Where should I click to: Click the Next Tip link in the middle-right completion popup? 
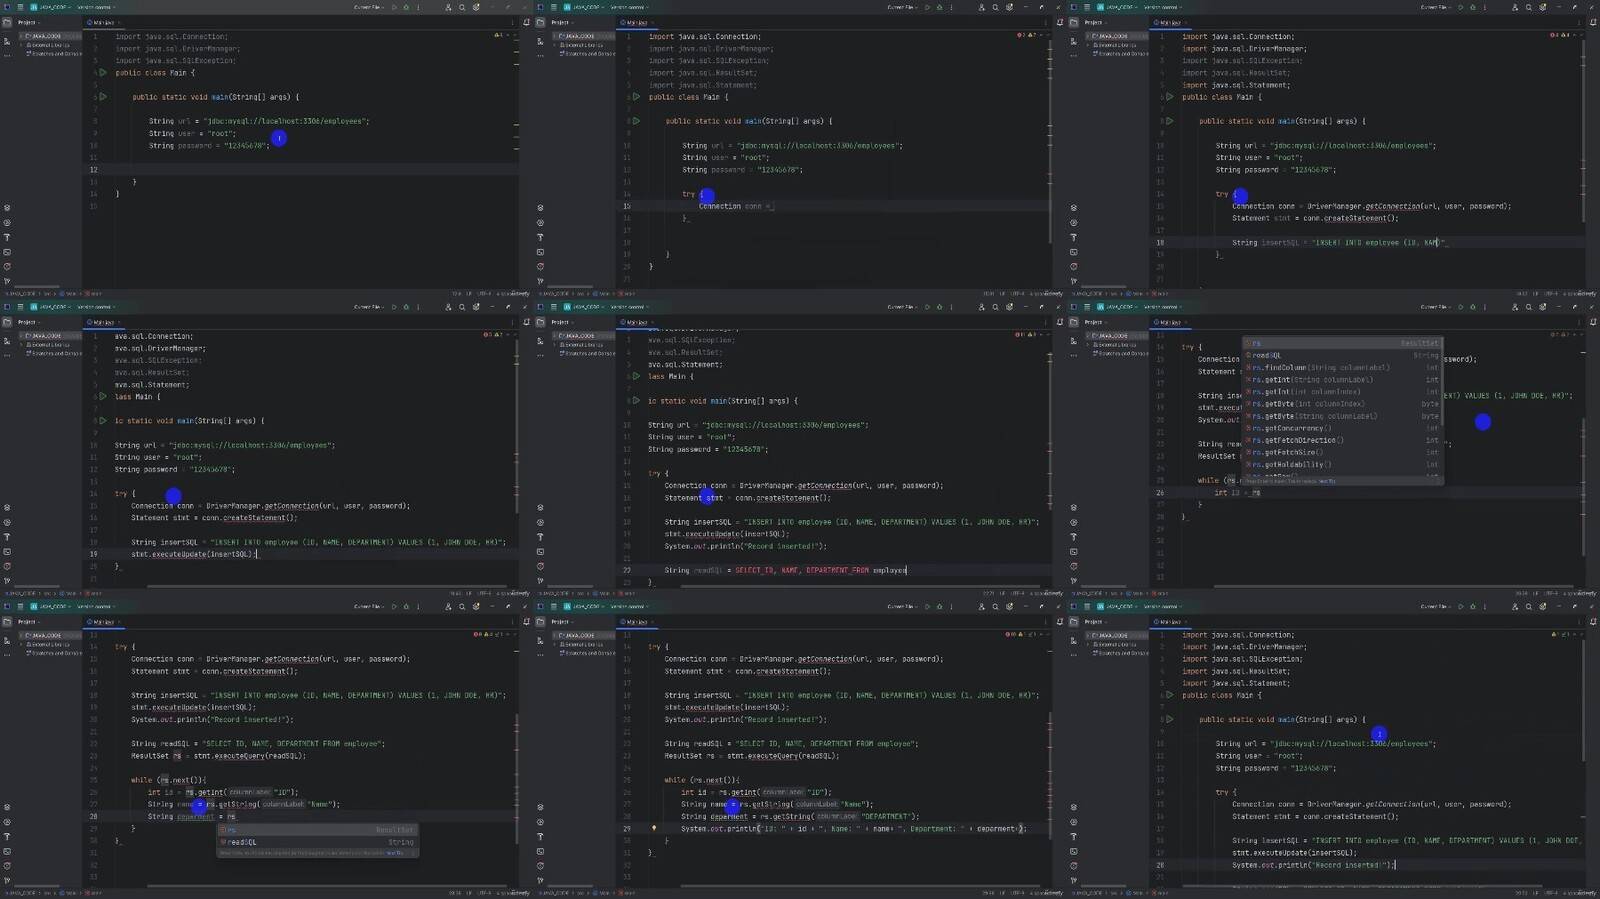click(x=1327, y=481)
